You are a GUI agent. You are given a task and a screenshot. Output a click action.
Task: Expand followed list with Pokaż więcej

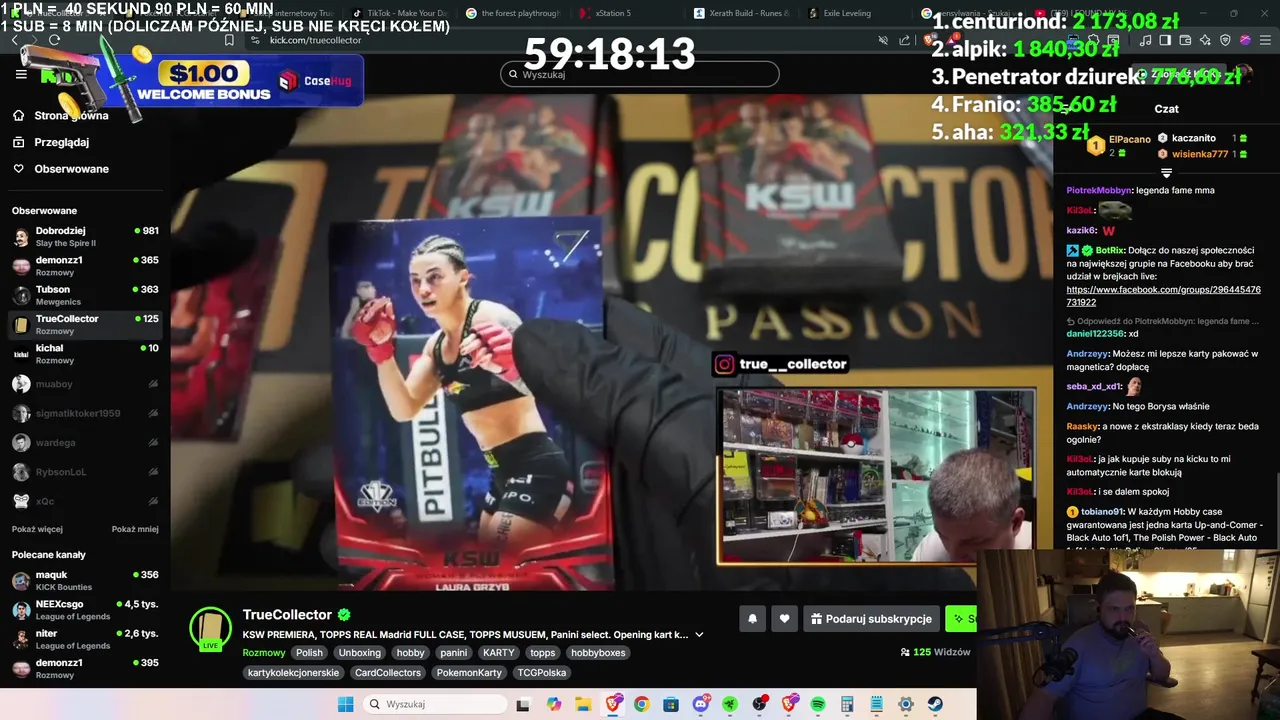37,529
